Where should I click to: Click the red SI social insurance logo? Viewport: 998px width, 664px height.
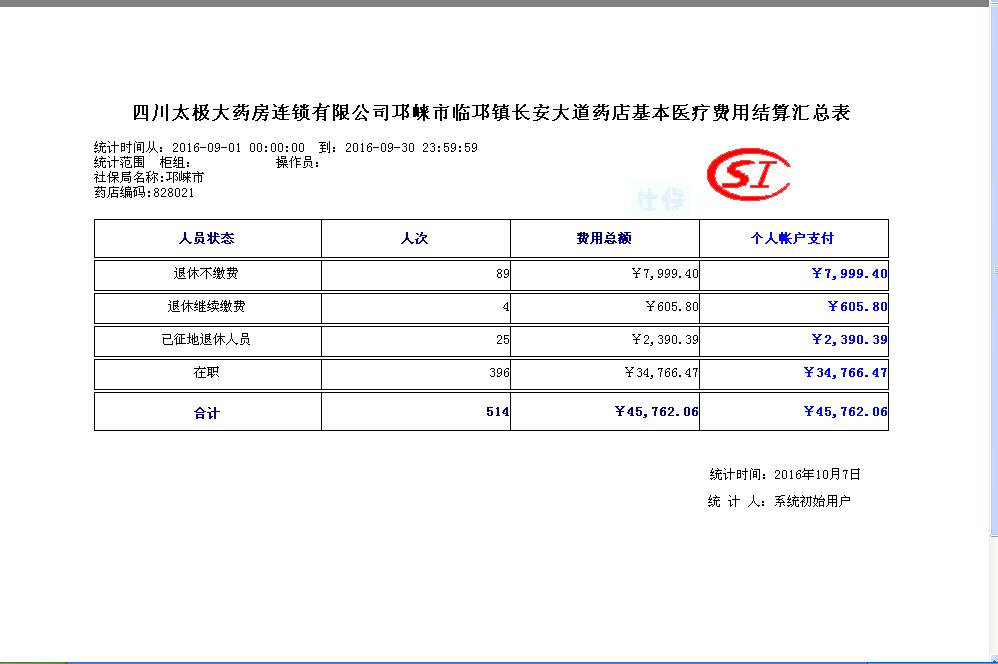748,174
